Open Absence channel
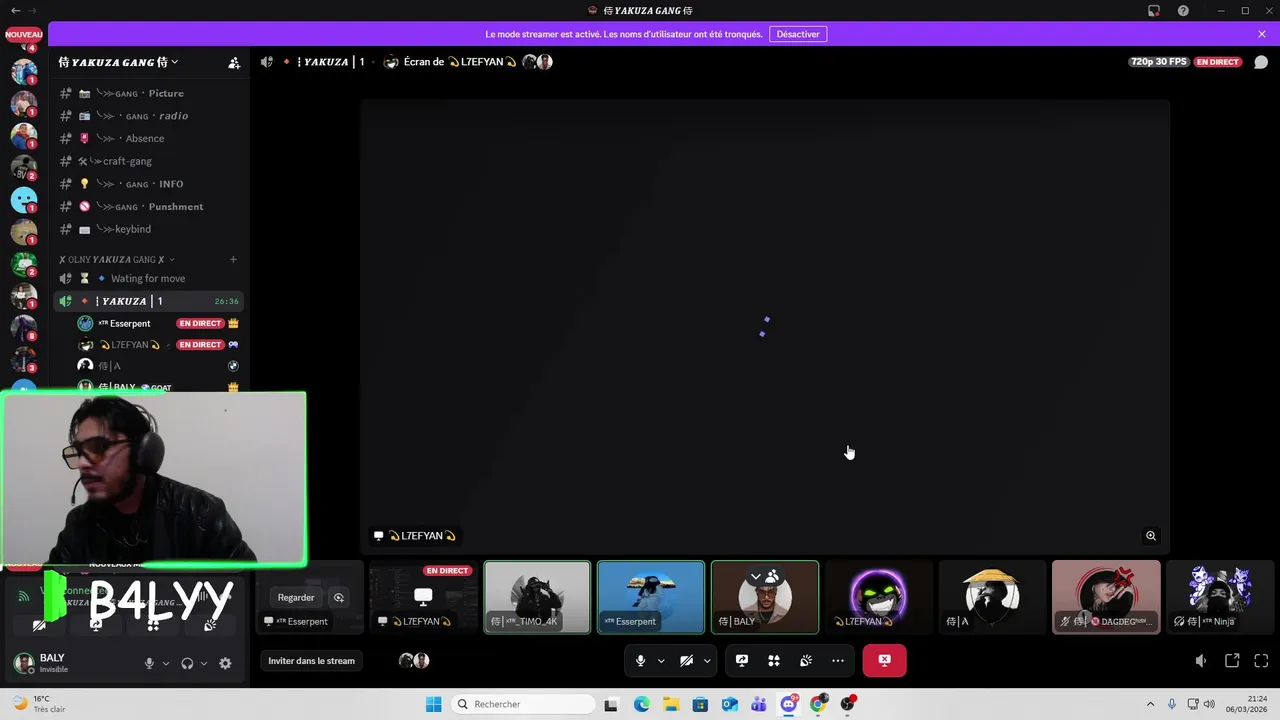 148,139
